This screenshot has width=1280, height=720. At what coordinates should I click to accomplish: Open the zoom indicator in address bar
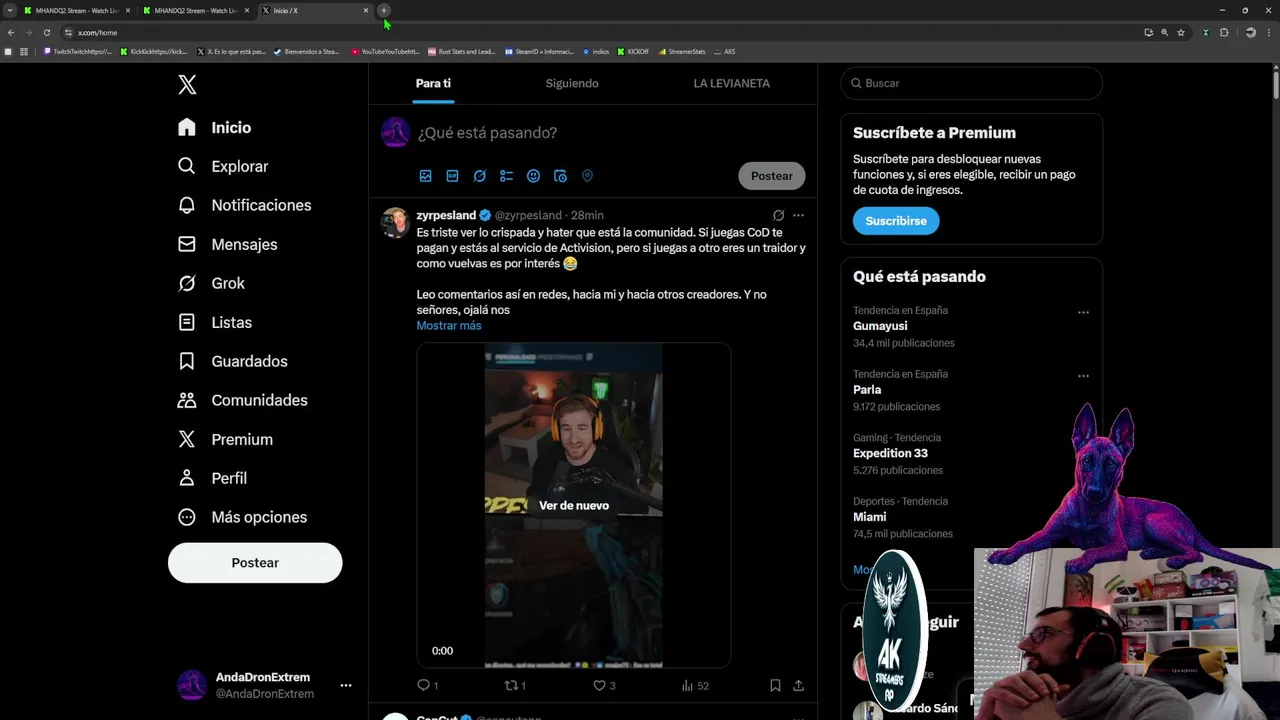coord(1164,32)
